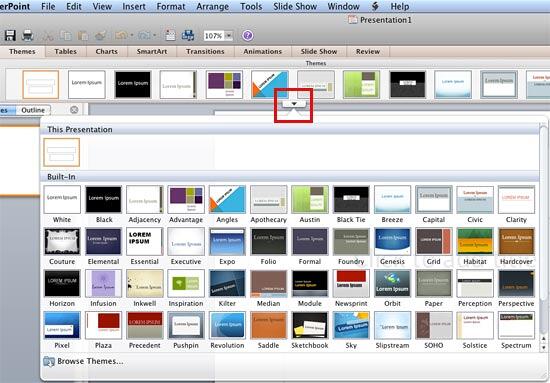Click the Redo arrow icon
This screenshot has width=550, height=383.
click(144, 35)
